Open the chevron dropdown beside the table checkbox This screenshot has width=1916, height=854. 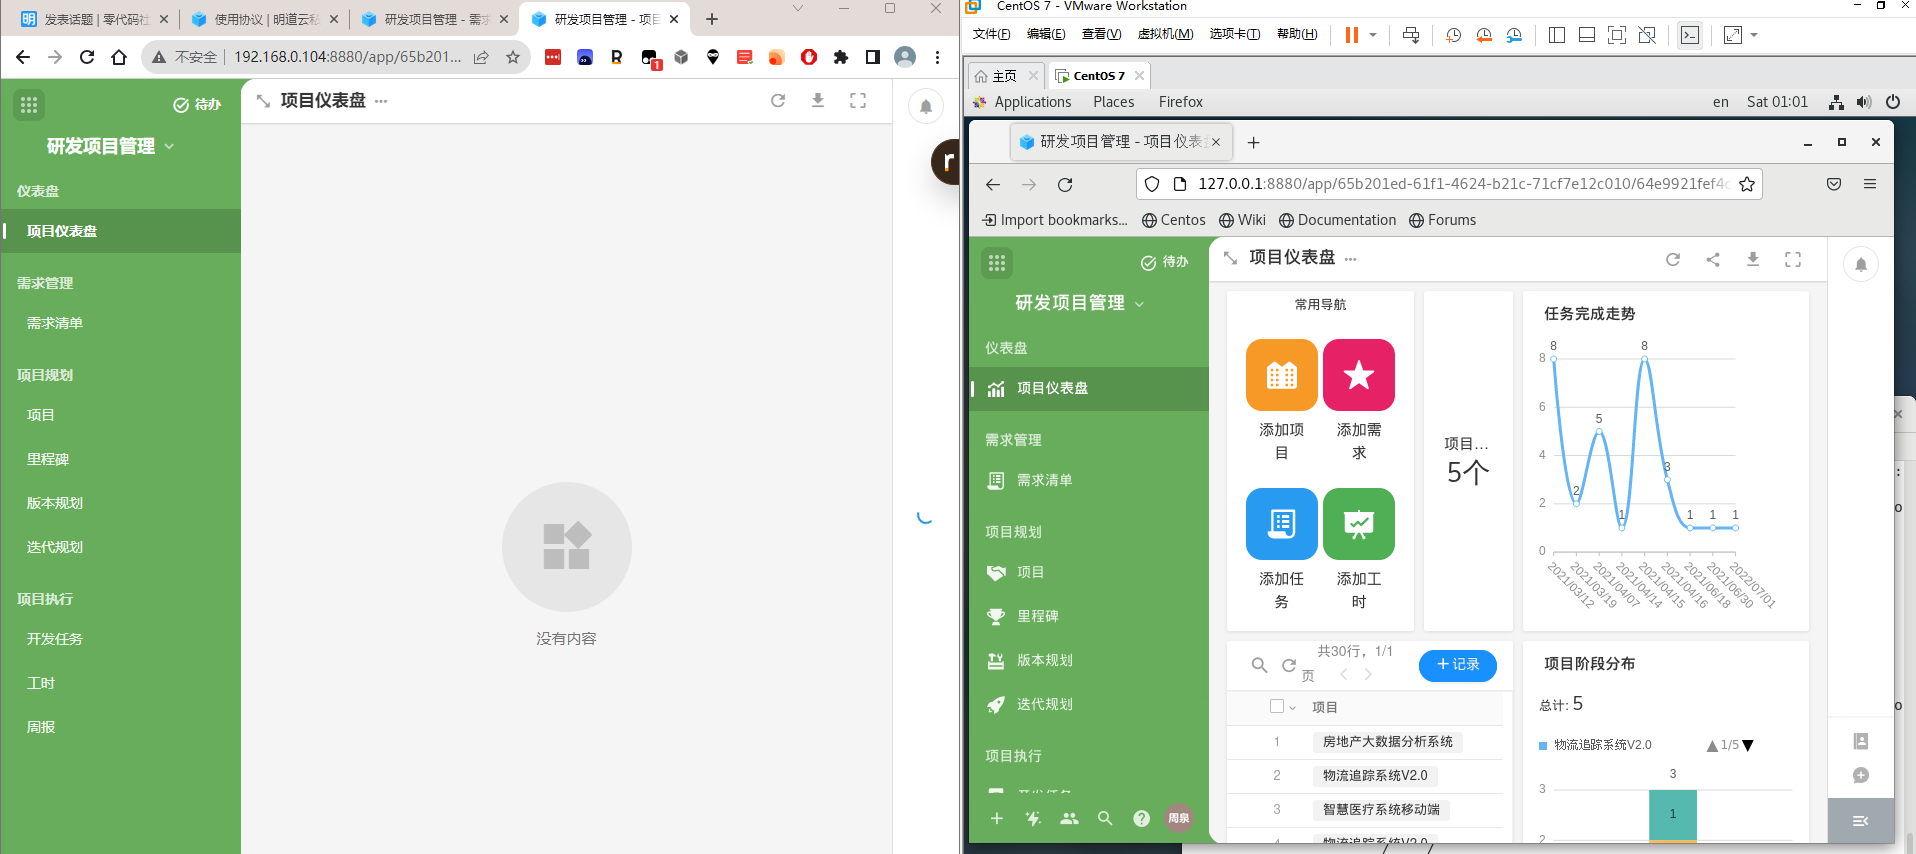tap(1293, 708)
